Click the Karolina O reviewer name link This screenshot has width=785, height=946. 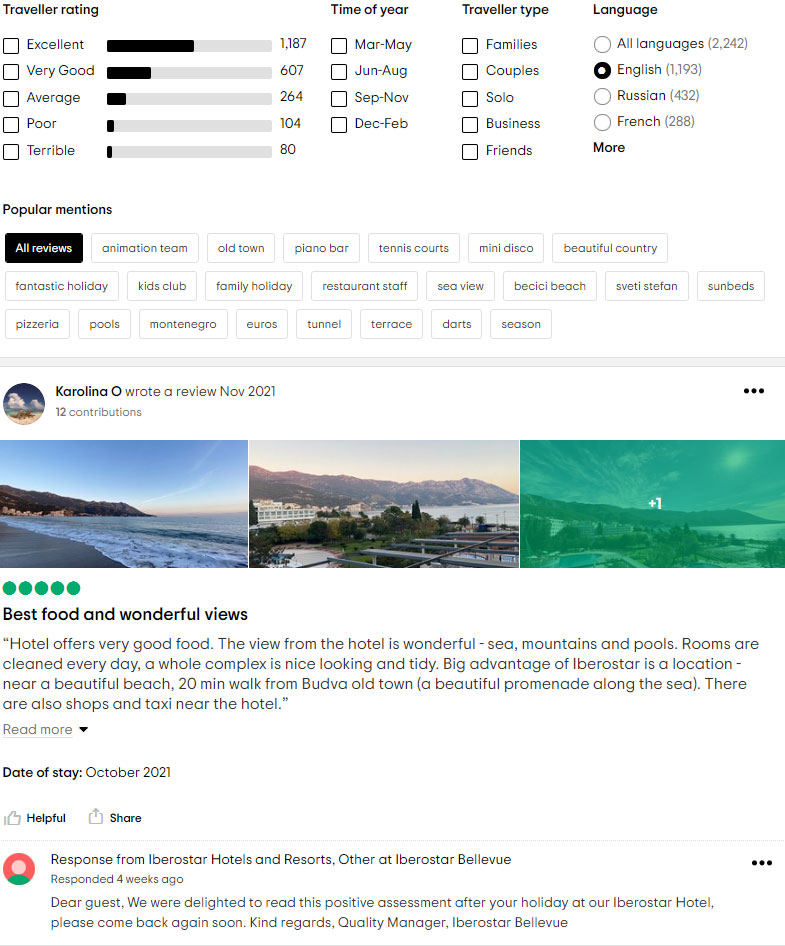pos(88,392)
